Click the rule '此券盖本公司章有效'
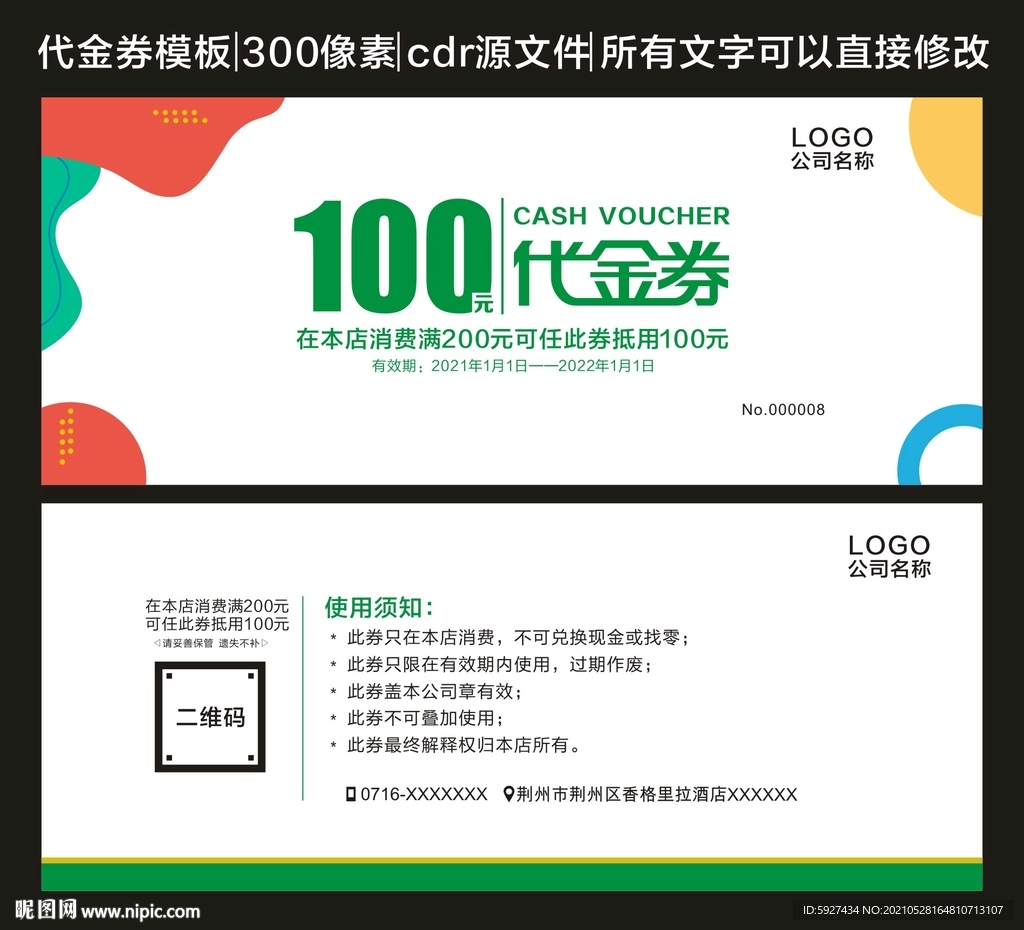The width and height of the screenshot is (1024, 930). click(x=430, y=692)
